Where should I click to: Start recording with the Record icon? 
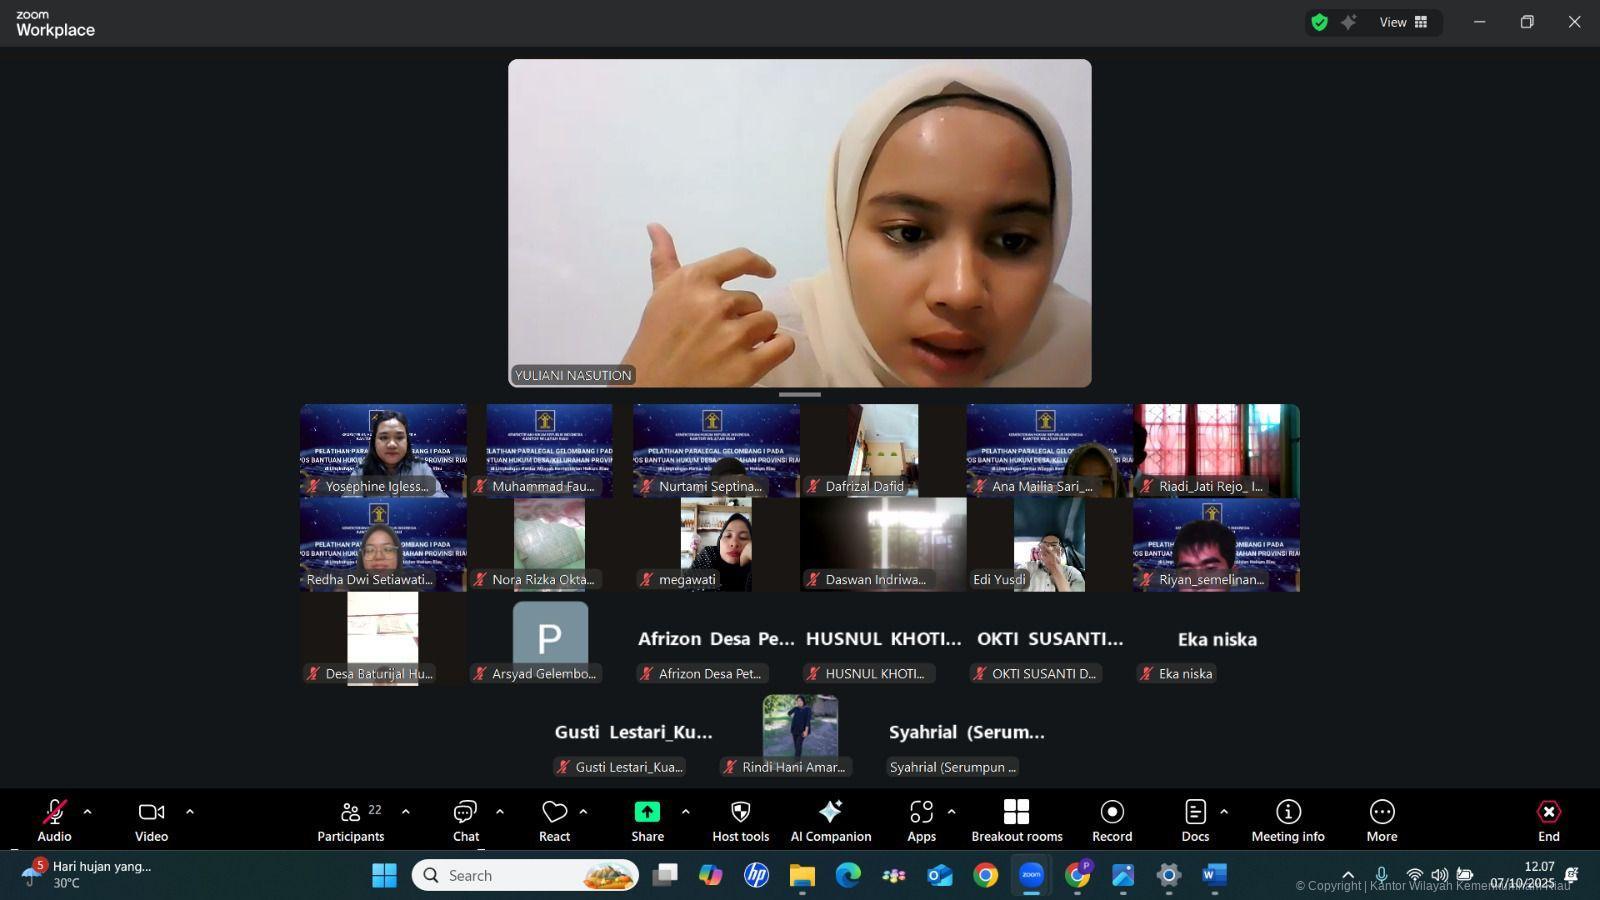coord(1112,812)
